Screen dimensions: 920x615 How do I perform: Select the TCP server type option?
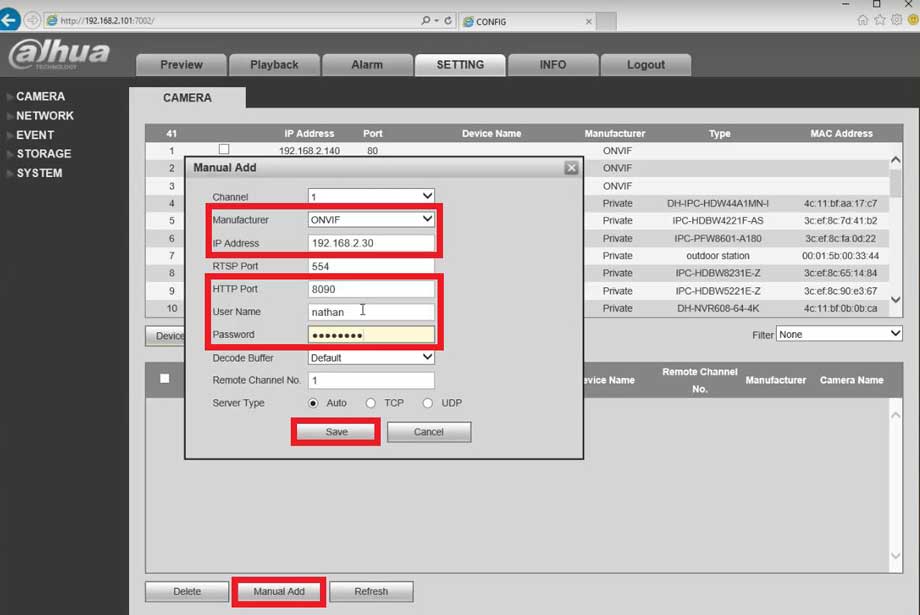[x=370, y=403]
